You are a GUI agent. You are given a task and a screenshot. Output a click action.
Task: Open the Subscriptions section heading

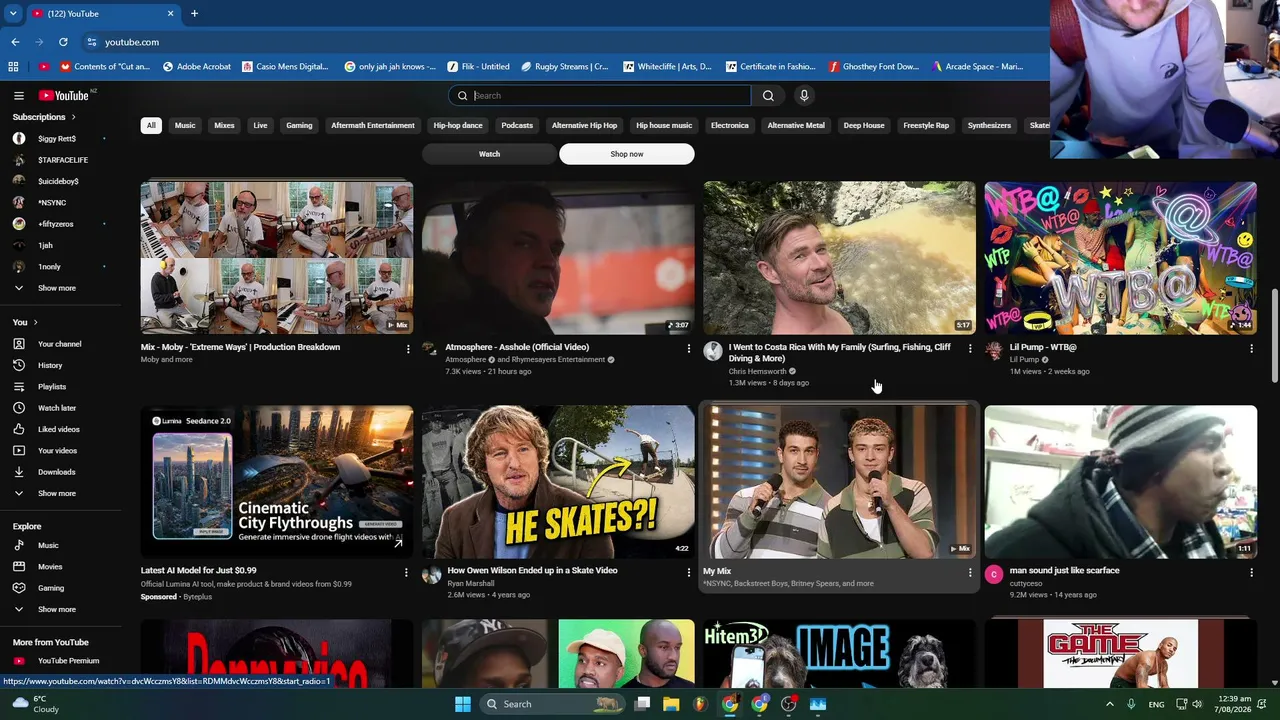point(44,118)
